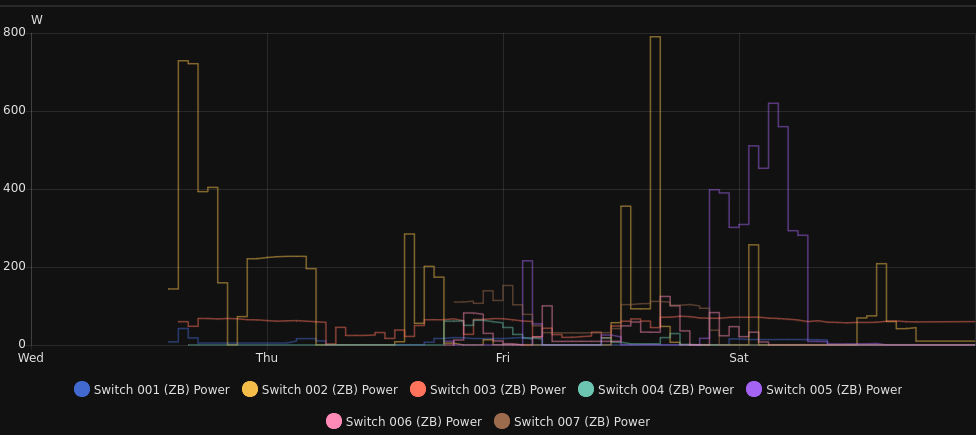Click the tallest yellow peak near 800 W
The height and width of the screenshot is (435, 976).
click(655, 38)
